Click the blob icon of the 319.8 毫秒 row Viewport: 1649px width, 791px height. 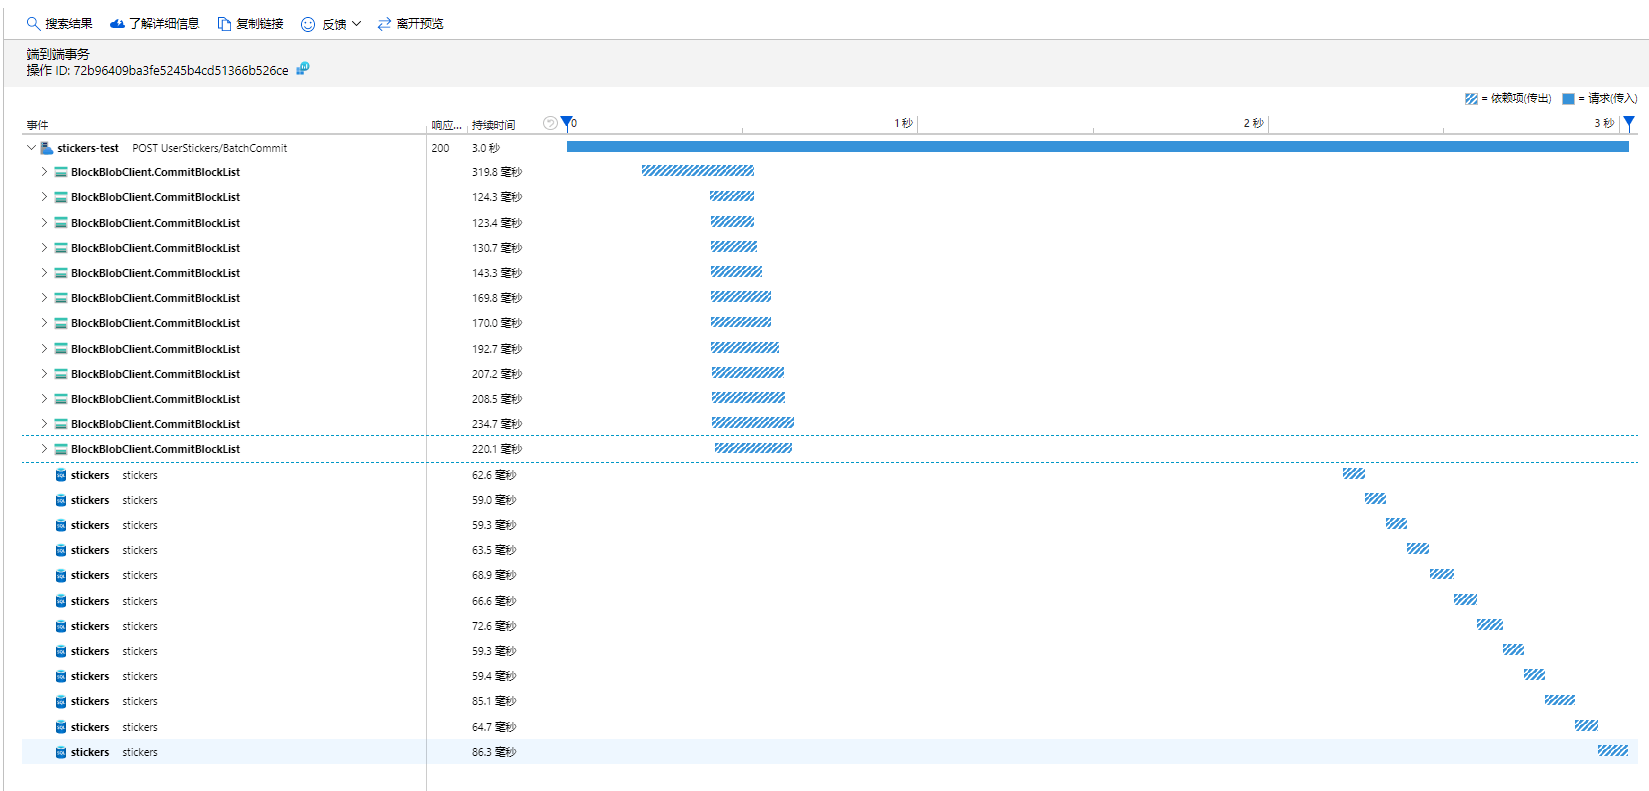pyautogui.click(x=61, y=172)
